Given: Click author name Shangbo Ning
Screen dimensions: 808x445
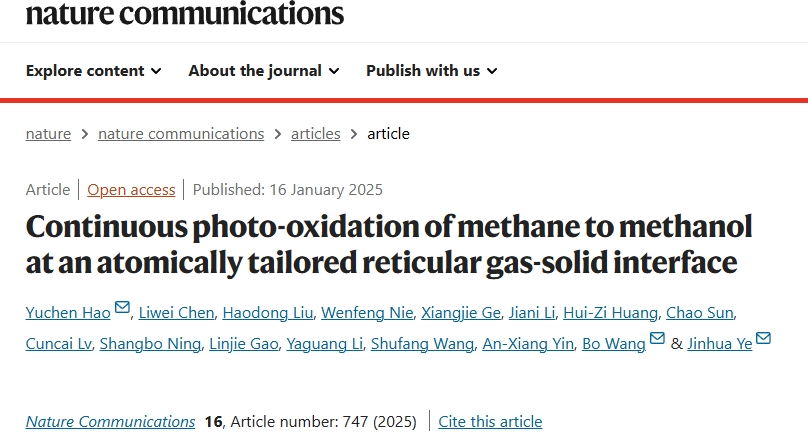Looking at the screenshot, I should (x=150, y=344).
